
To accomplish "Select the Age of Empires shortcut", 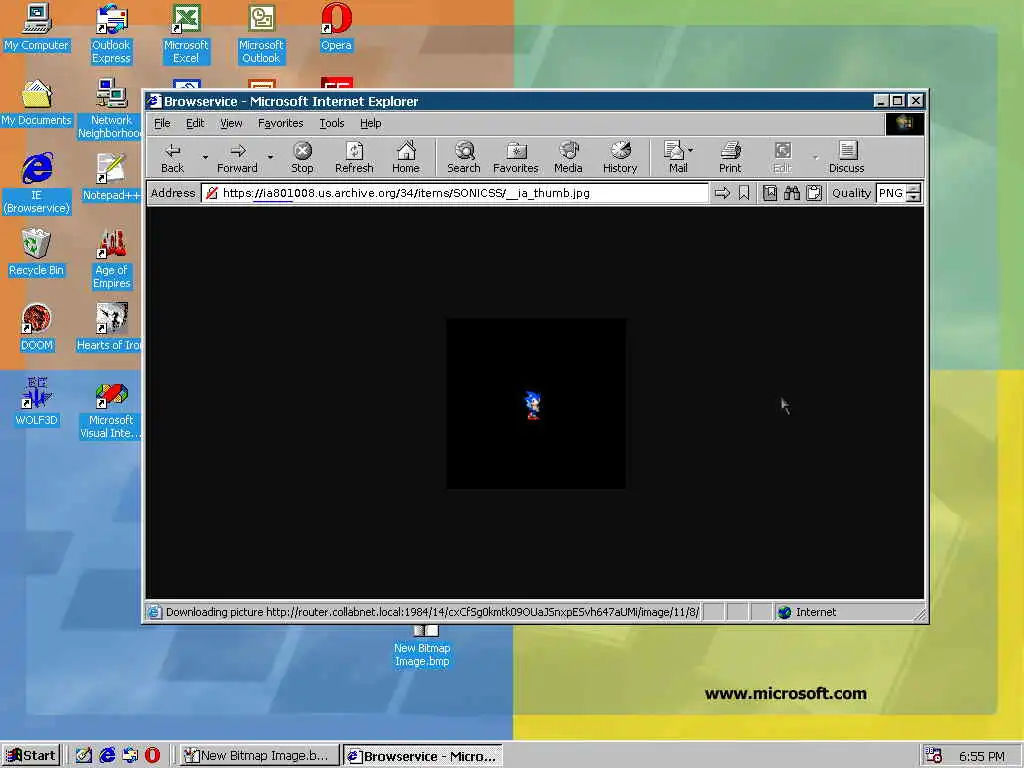I will click(x=111, y=259).
